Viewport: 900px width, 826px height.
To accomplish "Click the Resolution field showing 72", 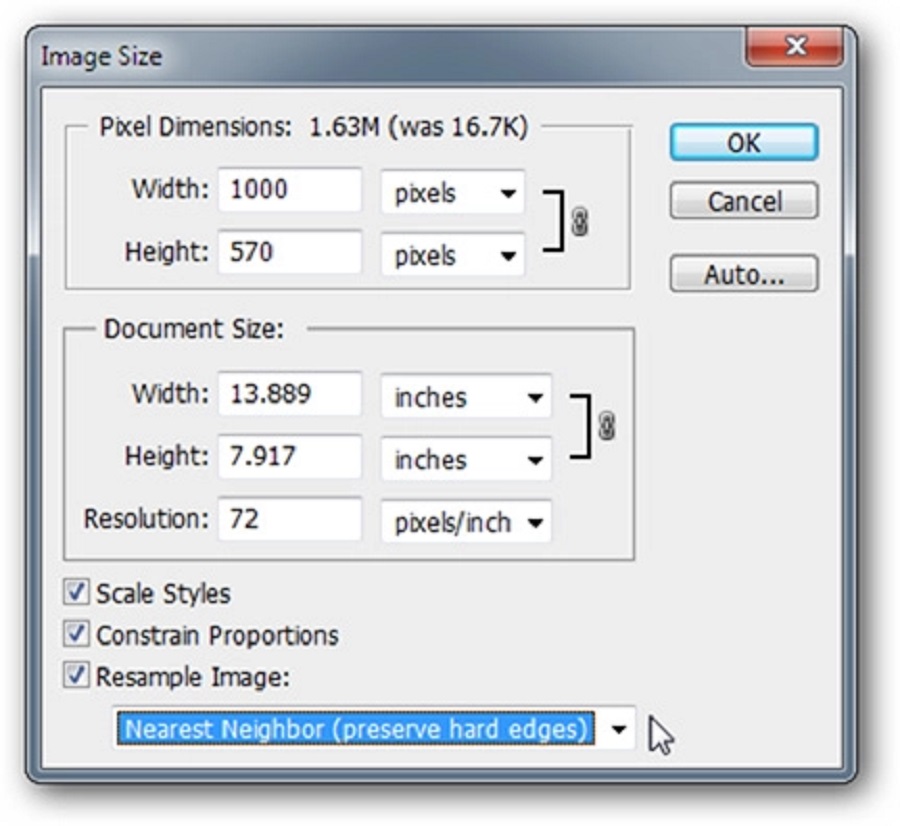I will pyautogui.click(x=290, y=520).
